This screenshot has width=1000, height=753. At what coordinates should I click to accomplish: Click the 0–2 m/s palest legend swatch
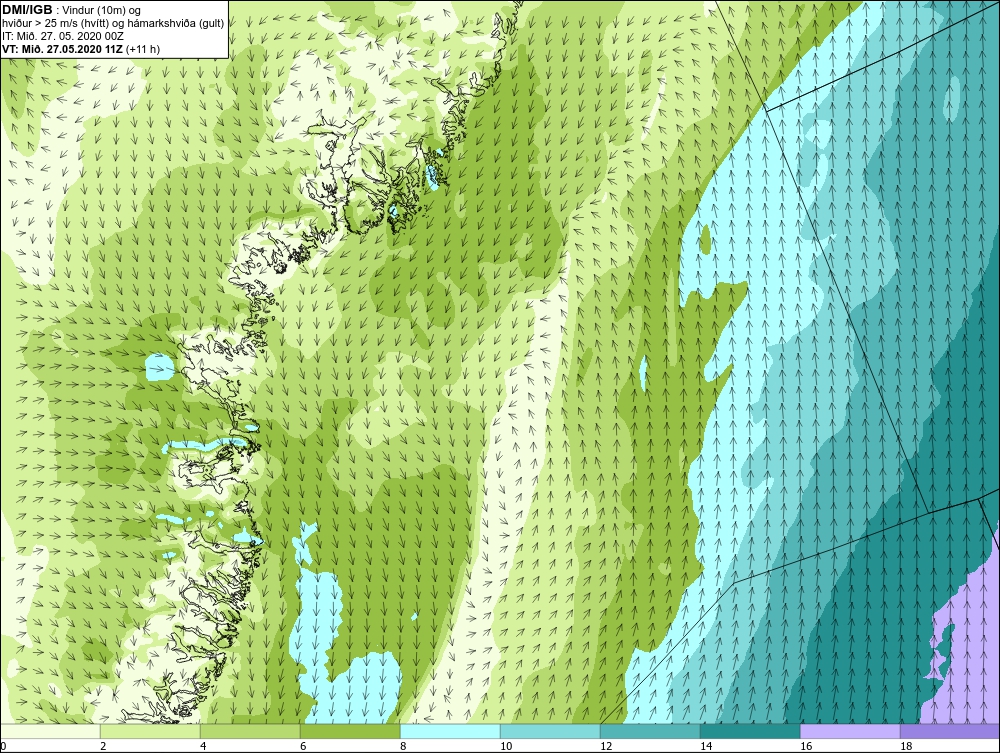point(50,731)
